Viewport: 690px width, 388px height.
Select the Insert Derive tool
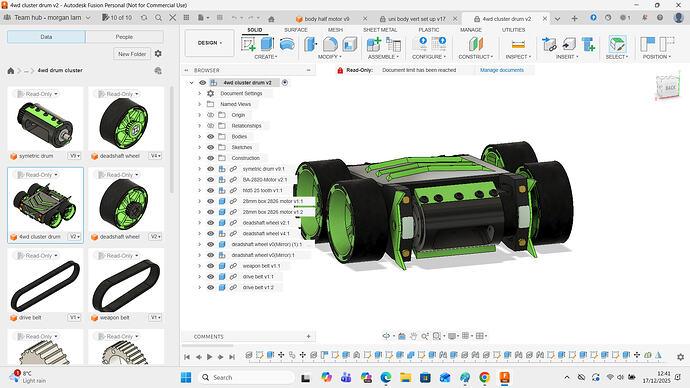tap(549, 44)
